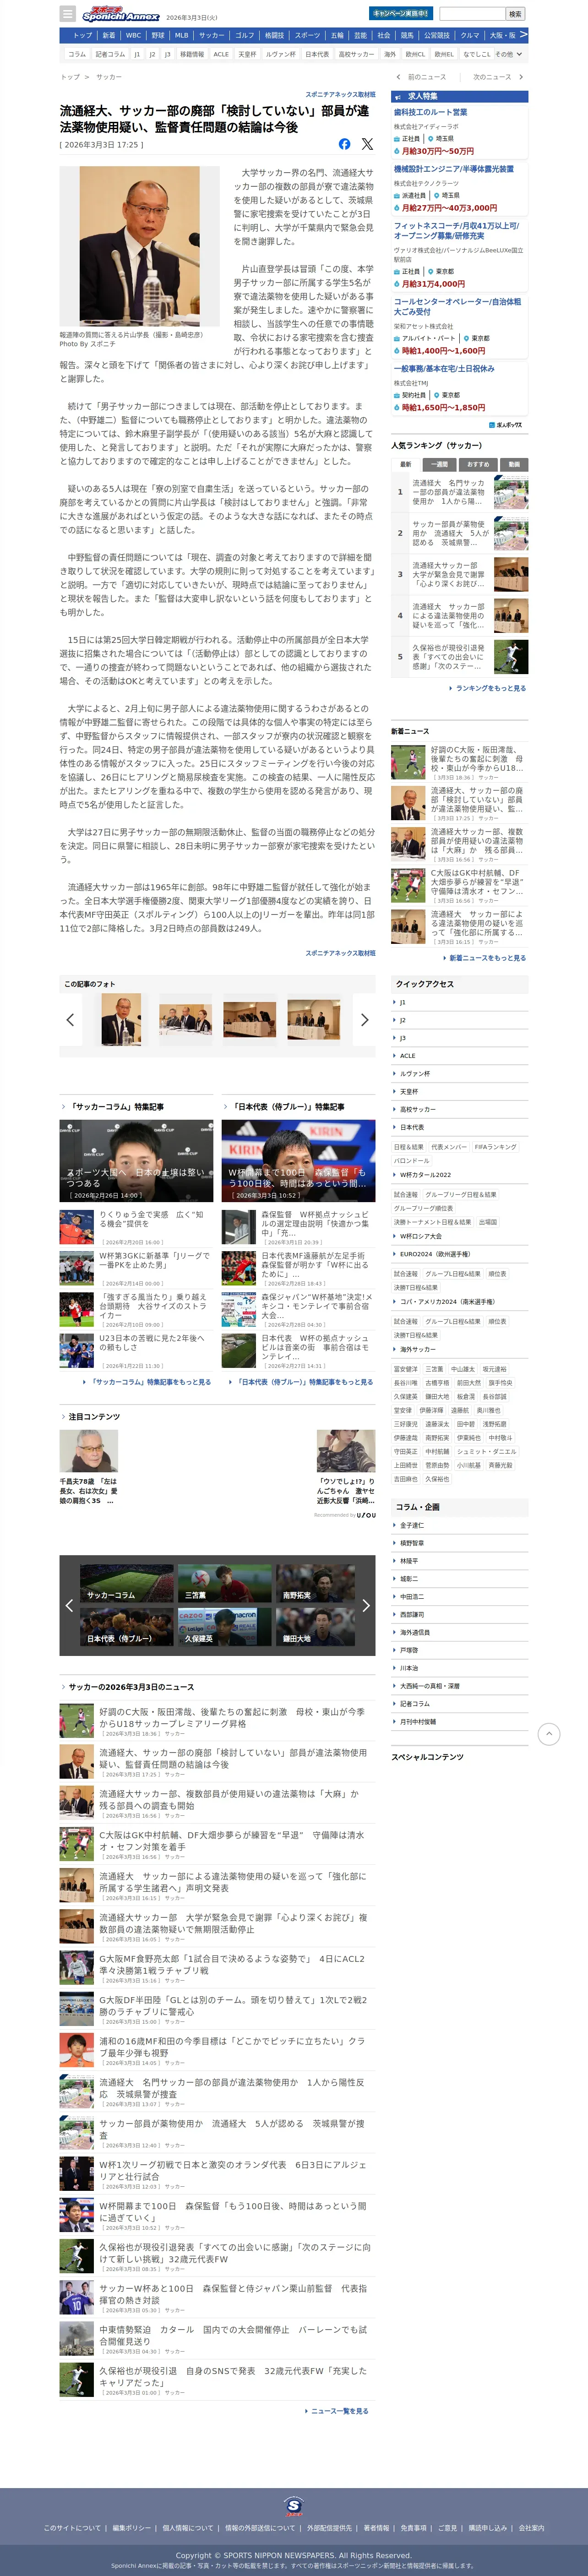
Task: Click the back-to-top circular arrow button
Action: [548, 1734]
